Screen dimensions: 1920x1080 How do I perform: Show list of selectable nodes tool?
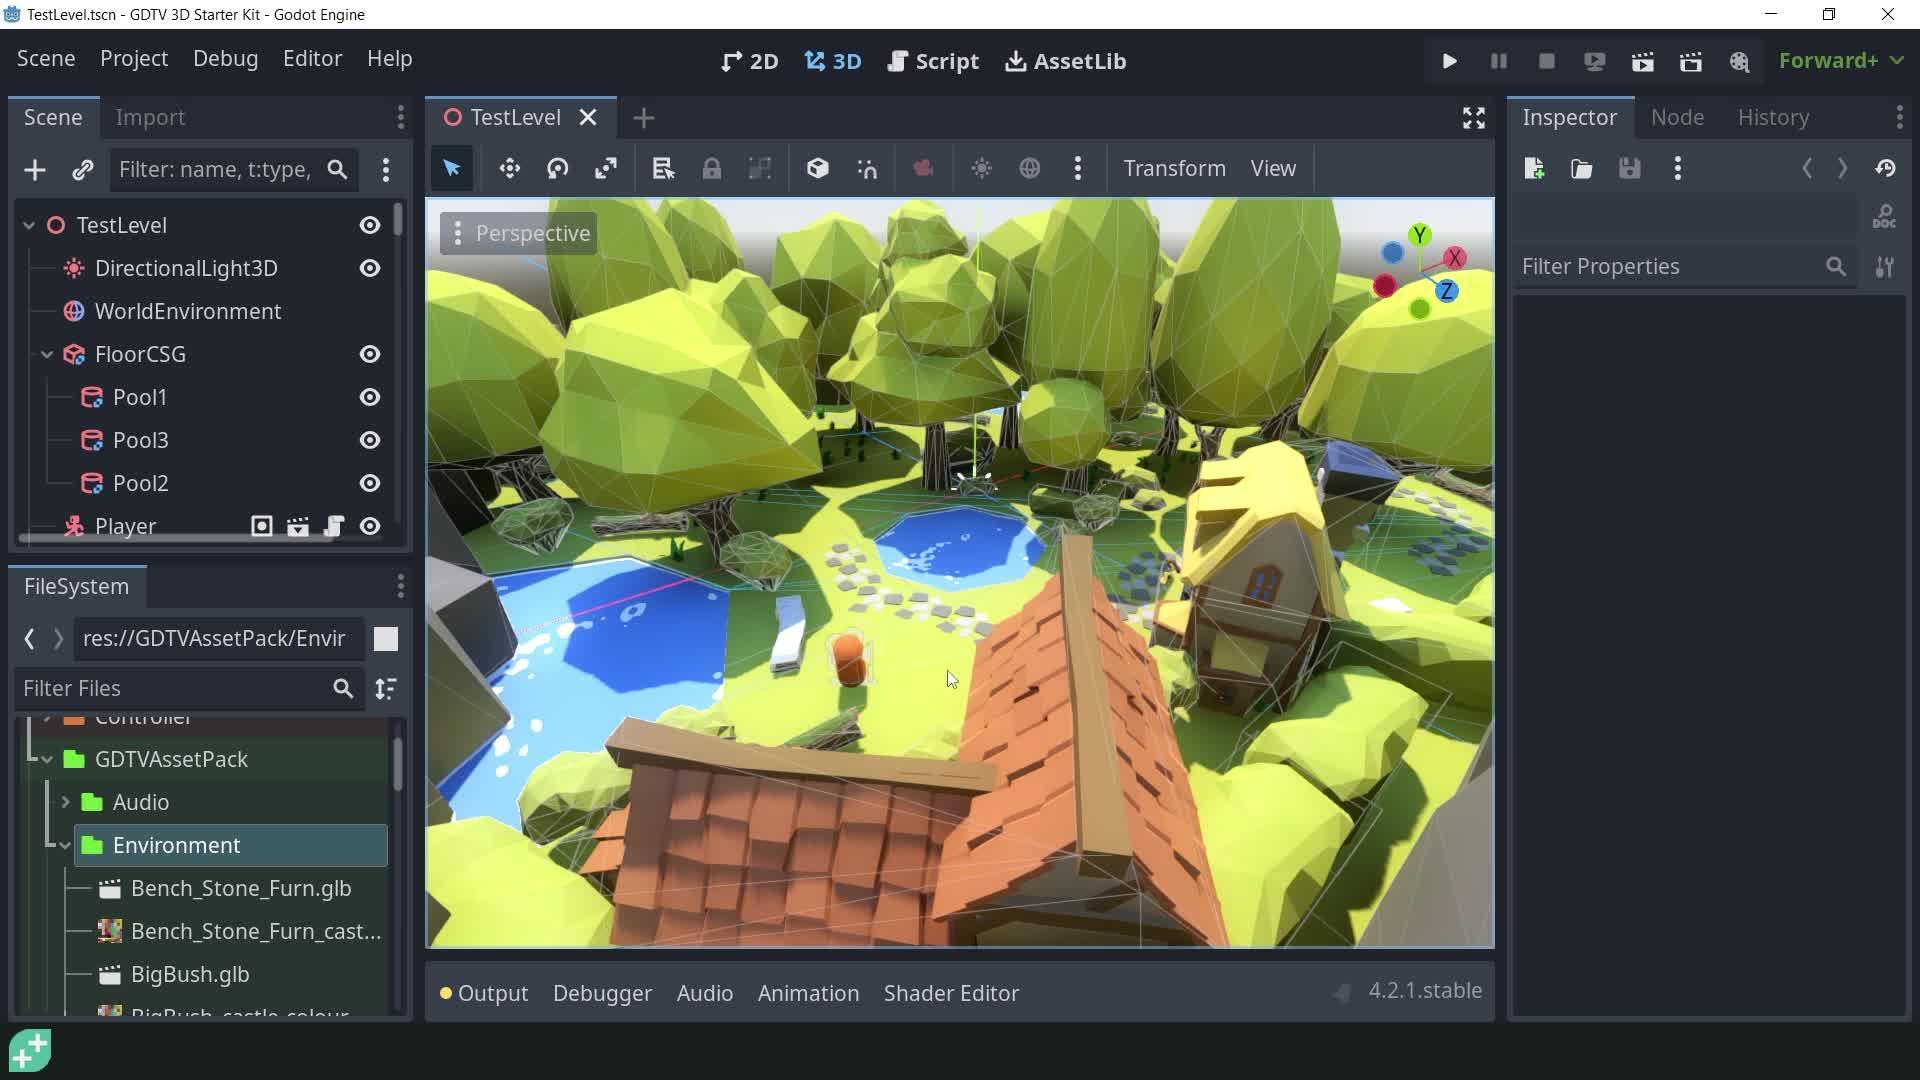[x=663, y=168]
